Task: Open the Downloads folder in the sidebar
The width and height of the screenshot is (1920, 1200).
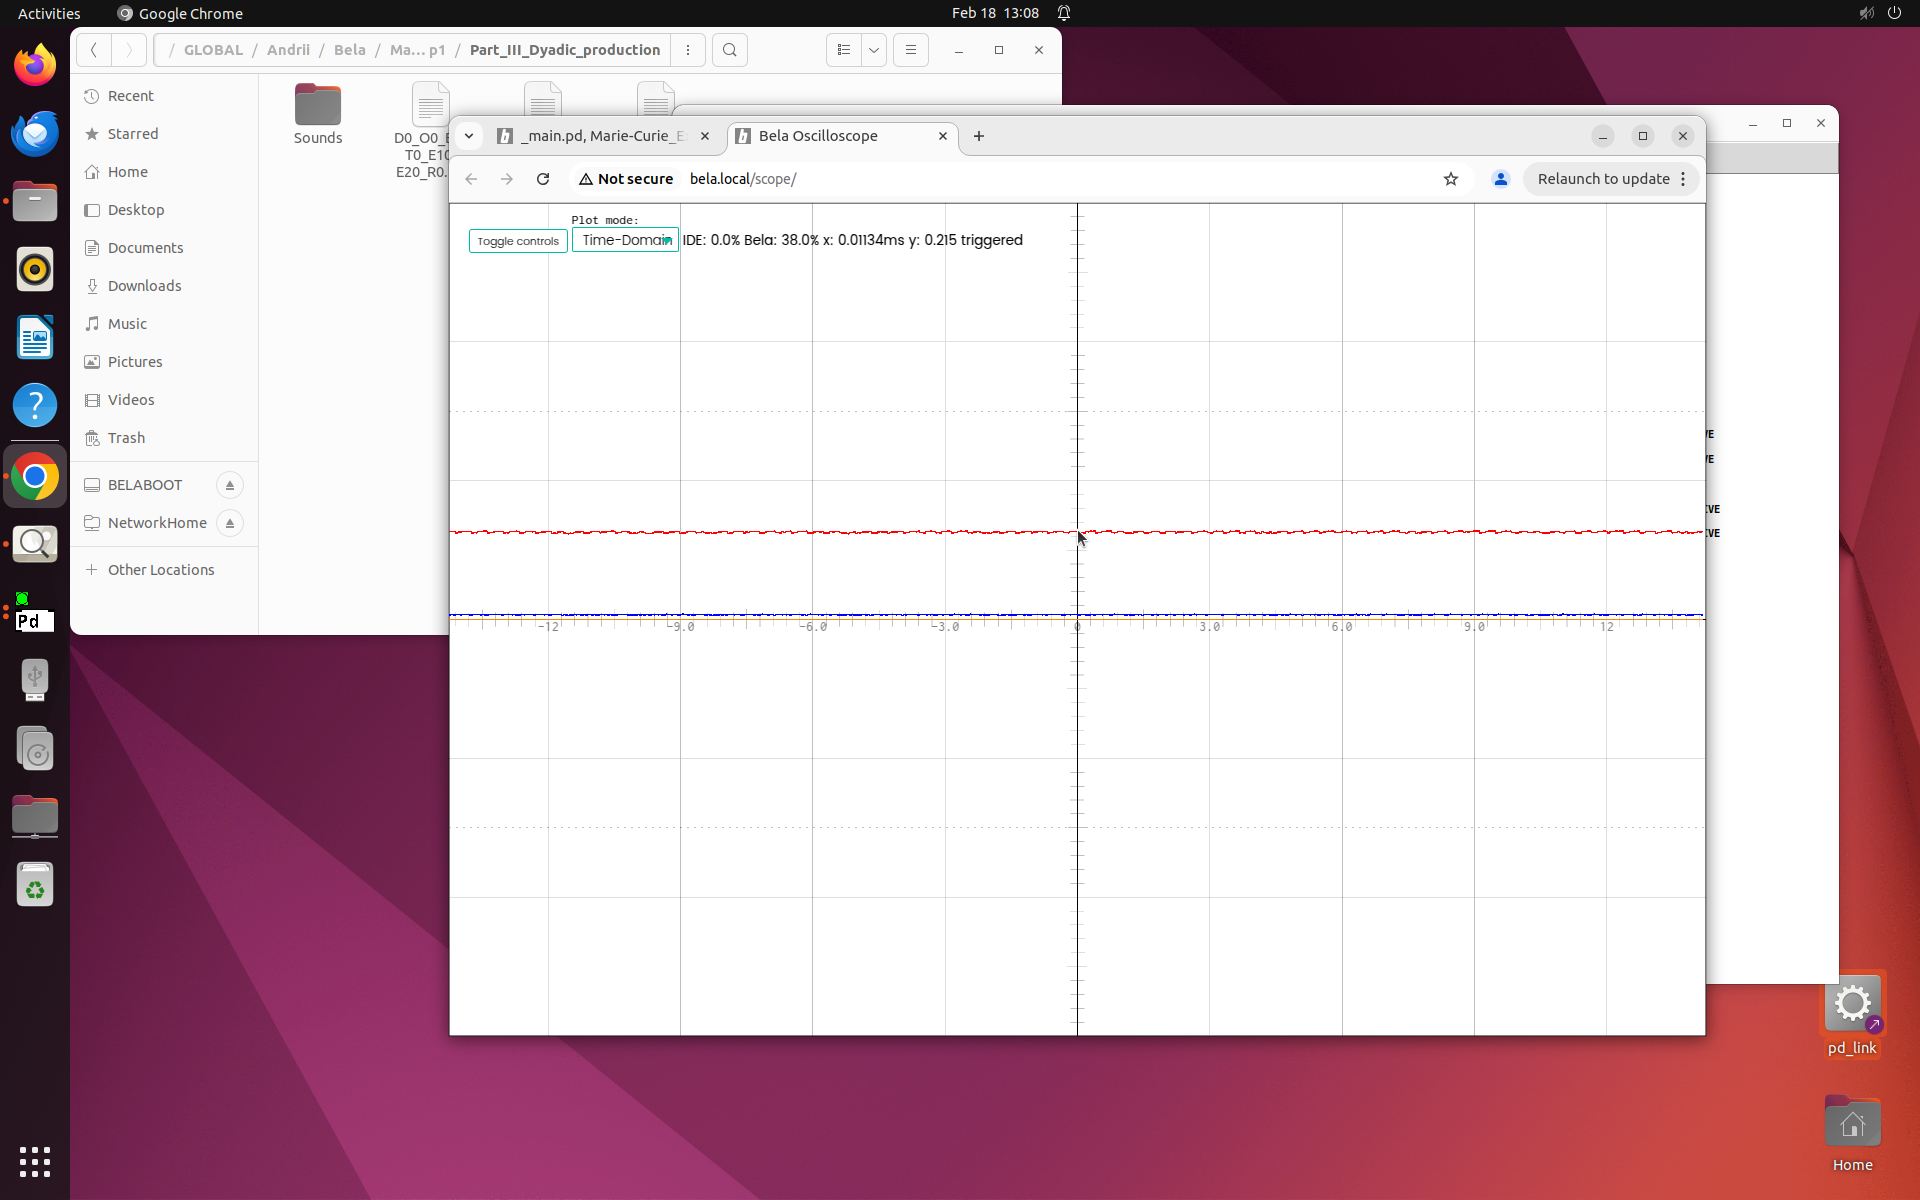Action: pyautogui.click(x=144, y=286)
